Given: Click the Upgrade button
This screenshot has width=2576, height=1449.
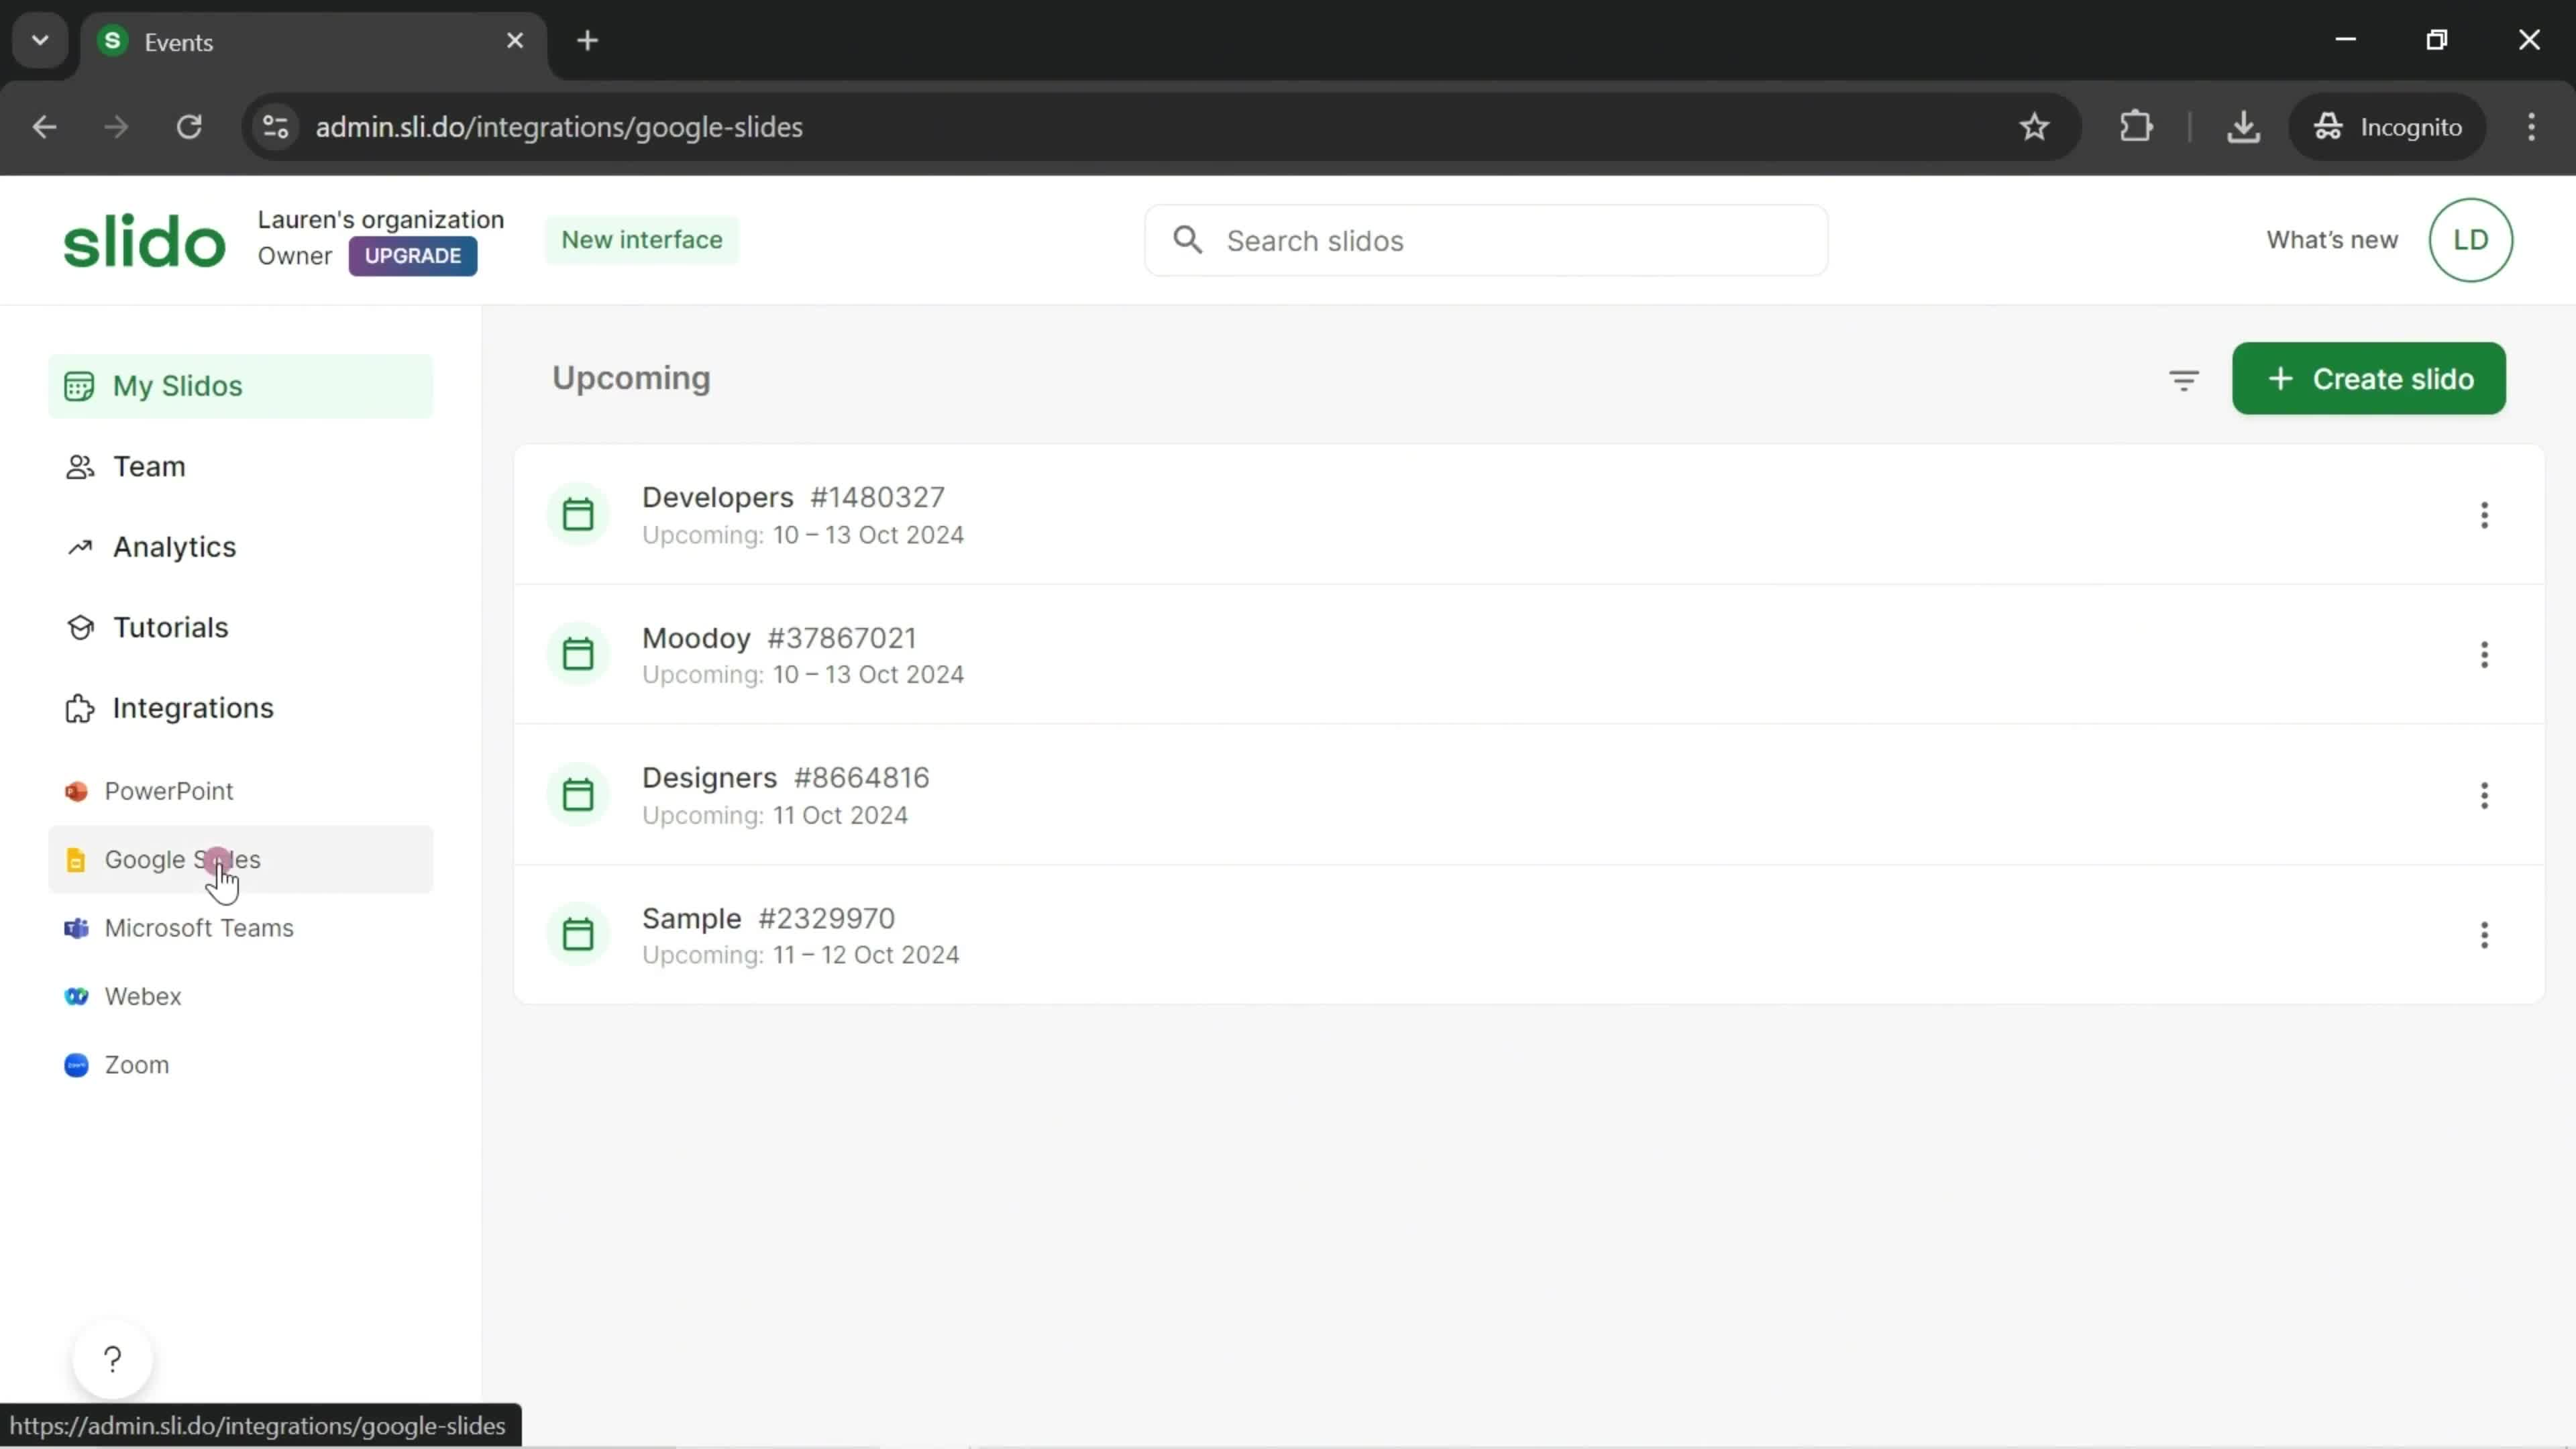Looking at the screenshot, I should (414, 255).
